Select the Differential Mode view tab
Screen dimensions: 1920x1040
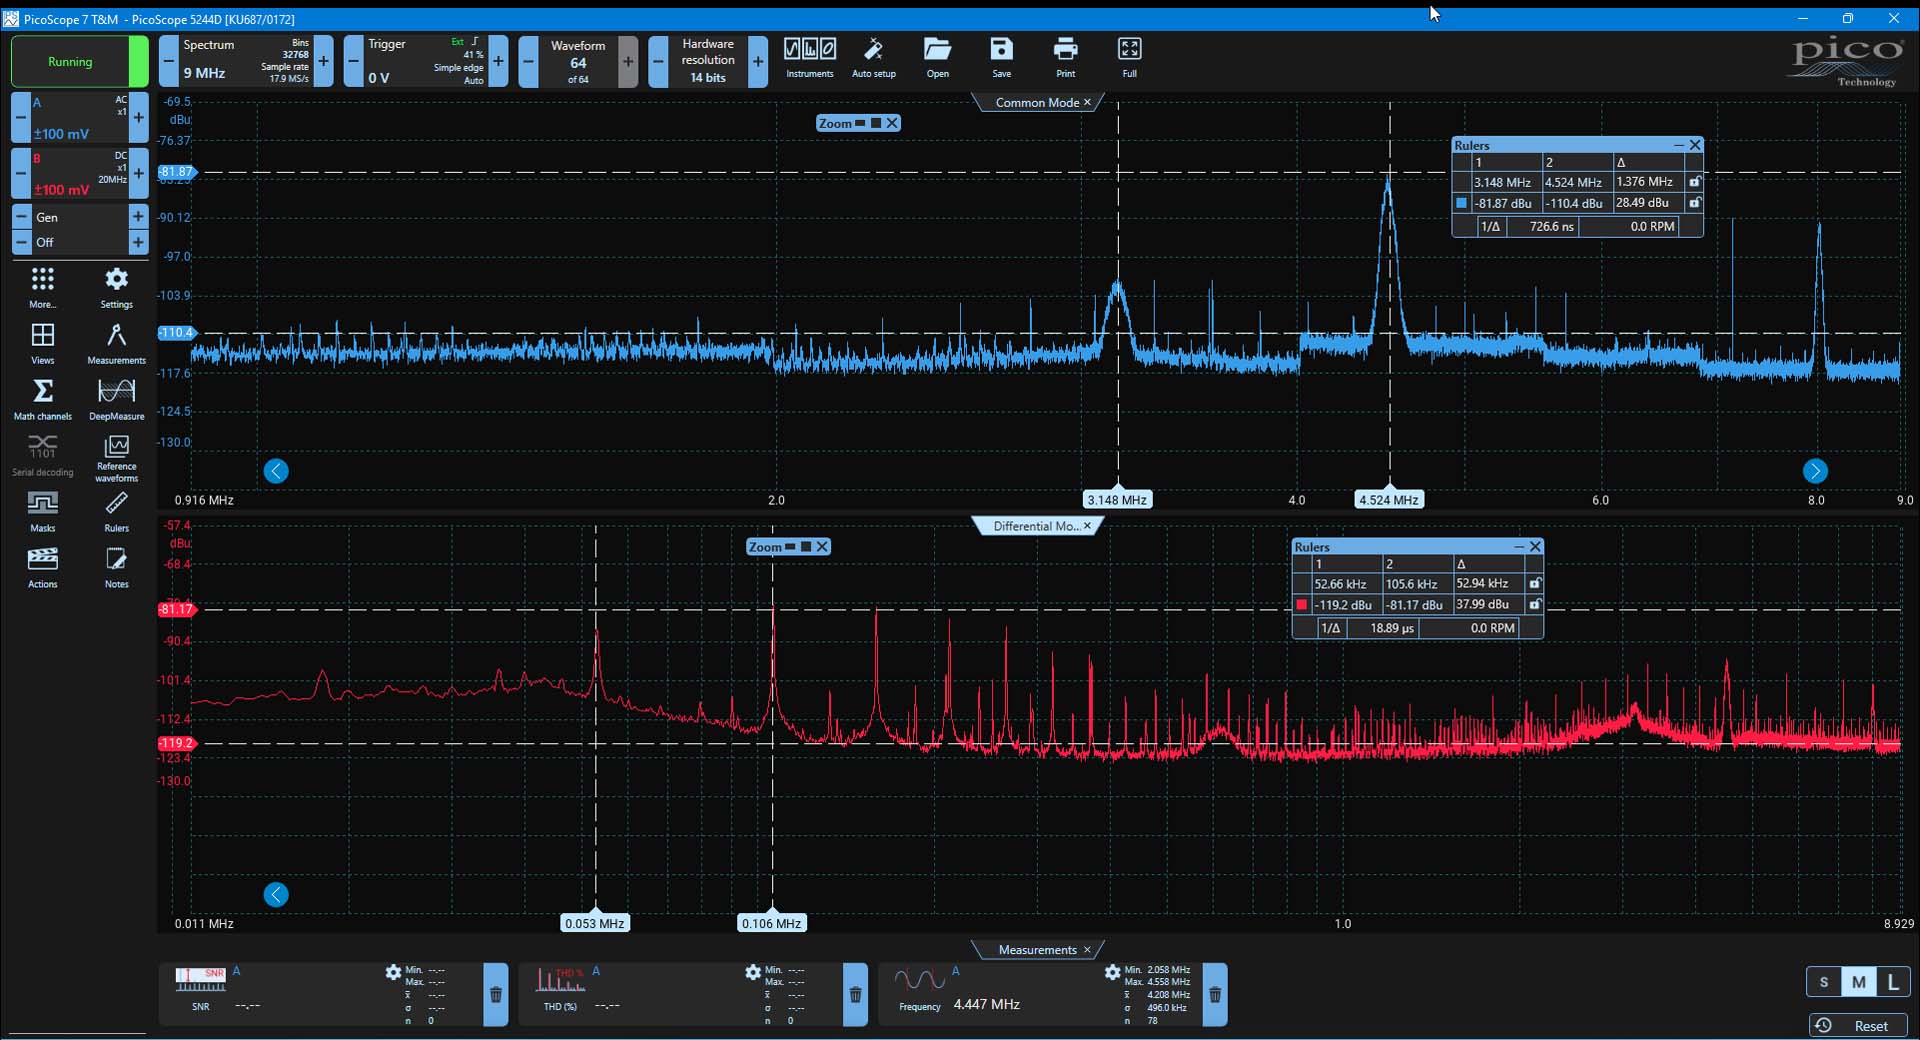click(1036, 526)
